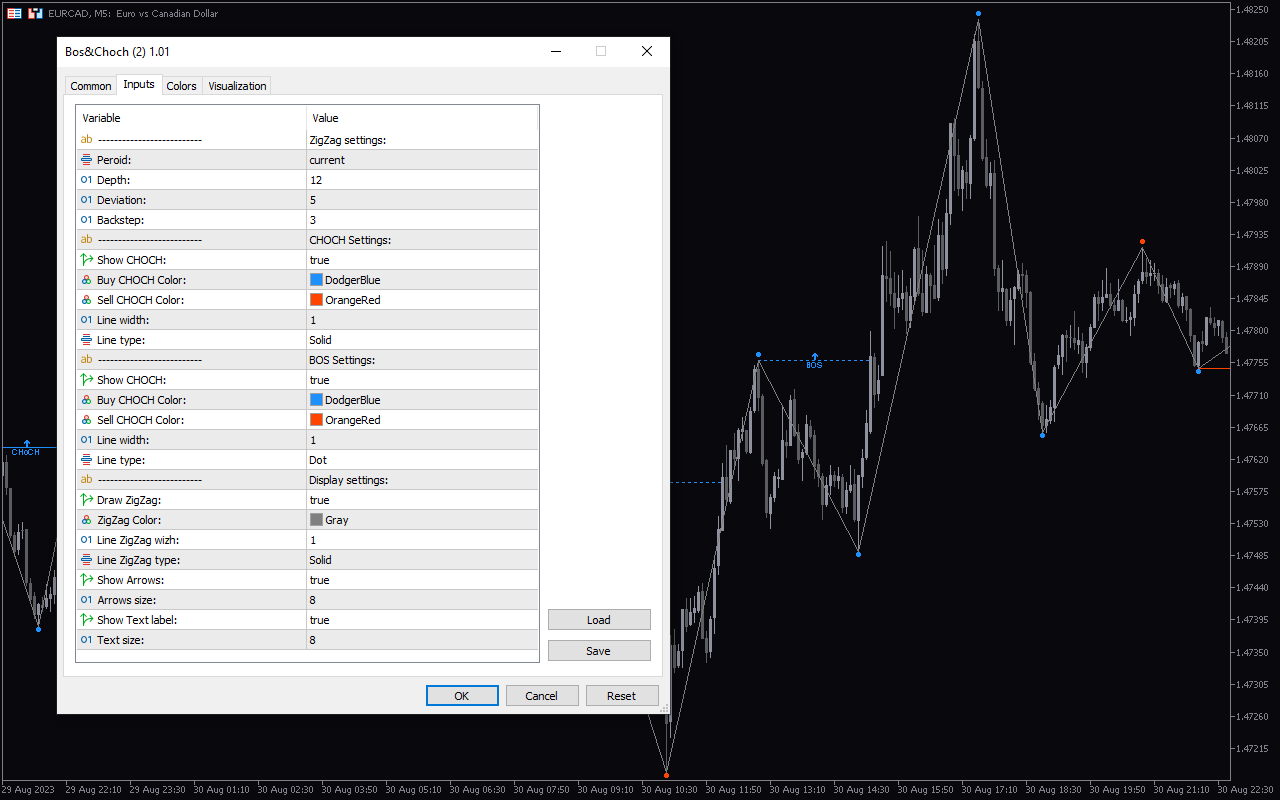Click the Show Arrows boolean icon
This screenshot has height=800, width=1280.
(x=86, y=580)
